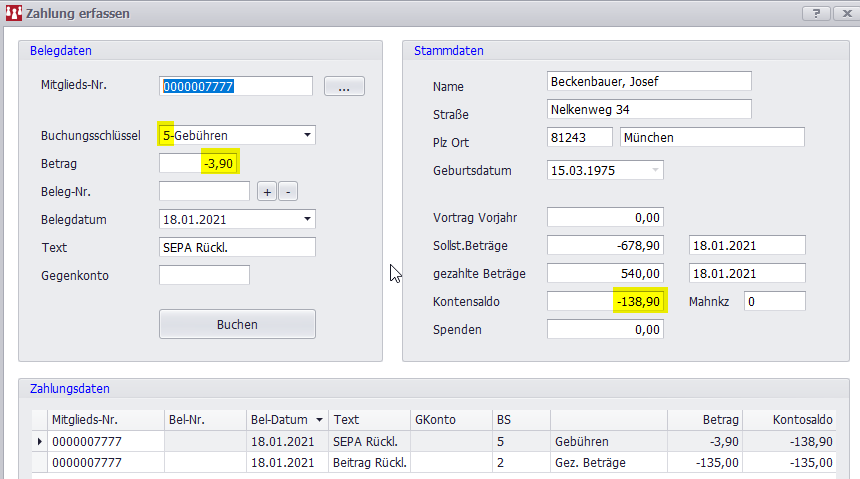Click the Mitglieds-Nr. input field
This screenshot has height=479, width=860.
point(237,87)
